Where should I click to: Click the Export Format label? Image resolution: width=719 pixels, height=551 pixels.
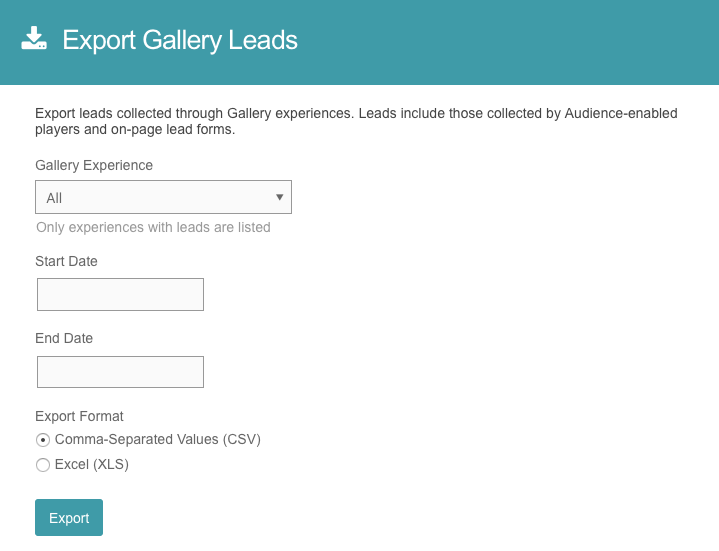tap(79, 416)
